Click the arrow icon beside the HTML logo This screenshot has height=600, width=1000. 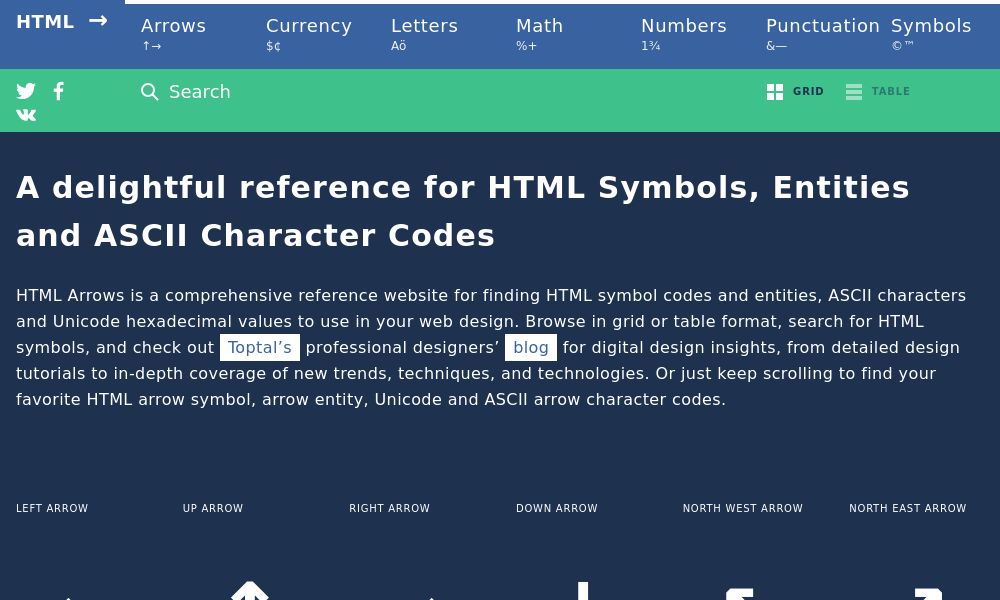97,20
